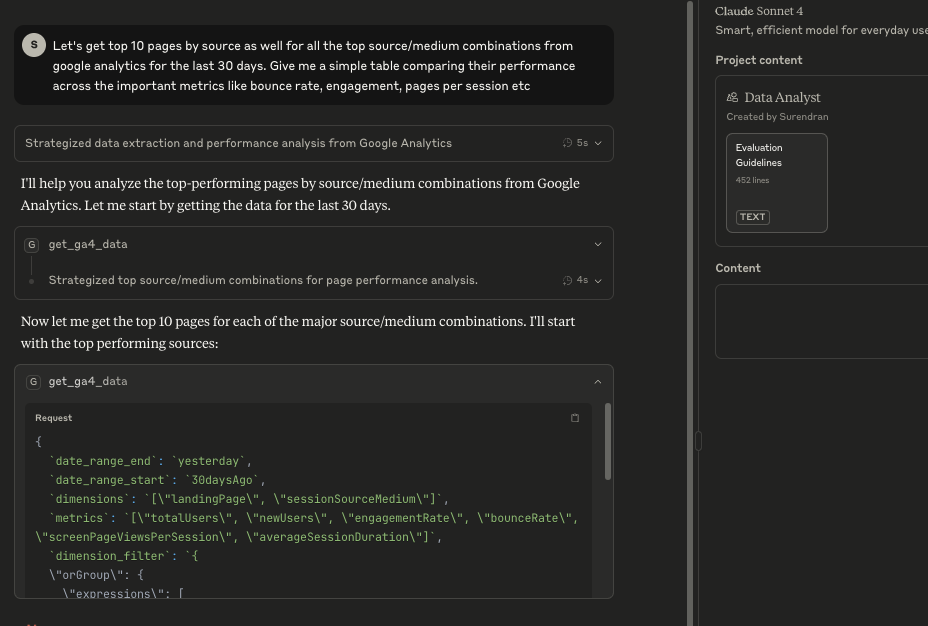Viewport: 928px width, 626px height.
Task: Click the clock icon next to 4s
Action: [x=567, y=280]
